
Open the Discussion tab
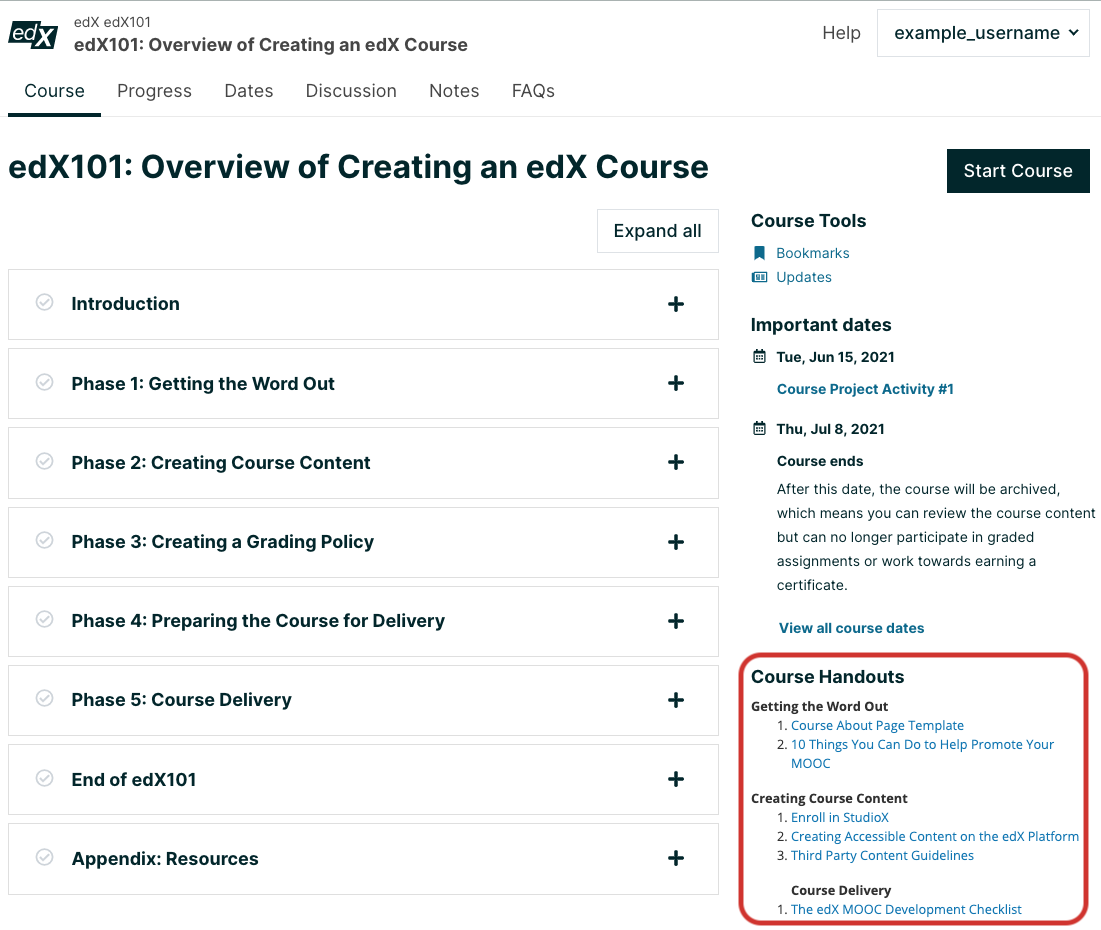351,91
